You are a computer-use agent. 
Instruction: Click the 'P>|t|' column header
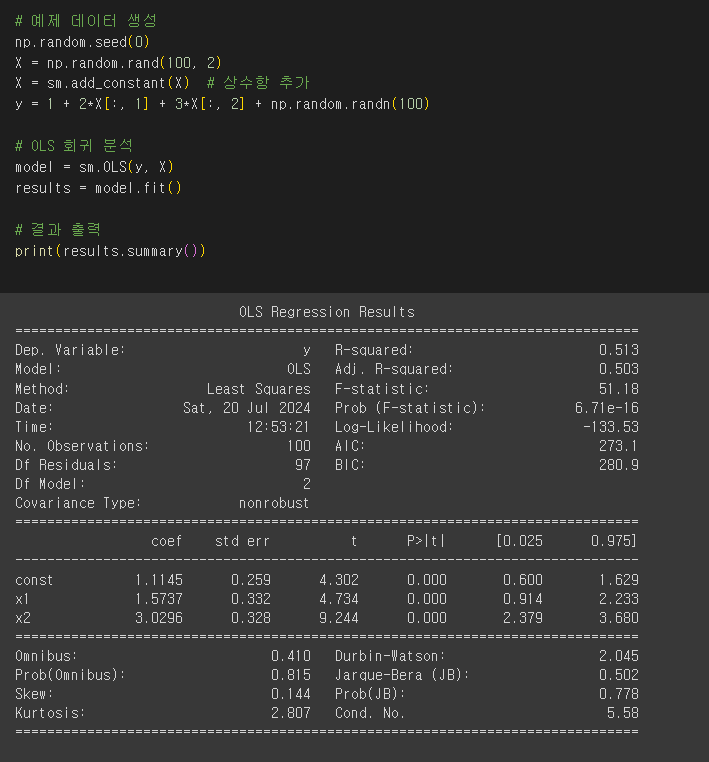[x=426, y=541]
